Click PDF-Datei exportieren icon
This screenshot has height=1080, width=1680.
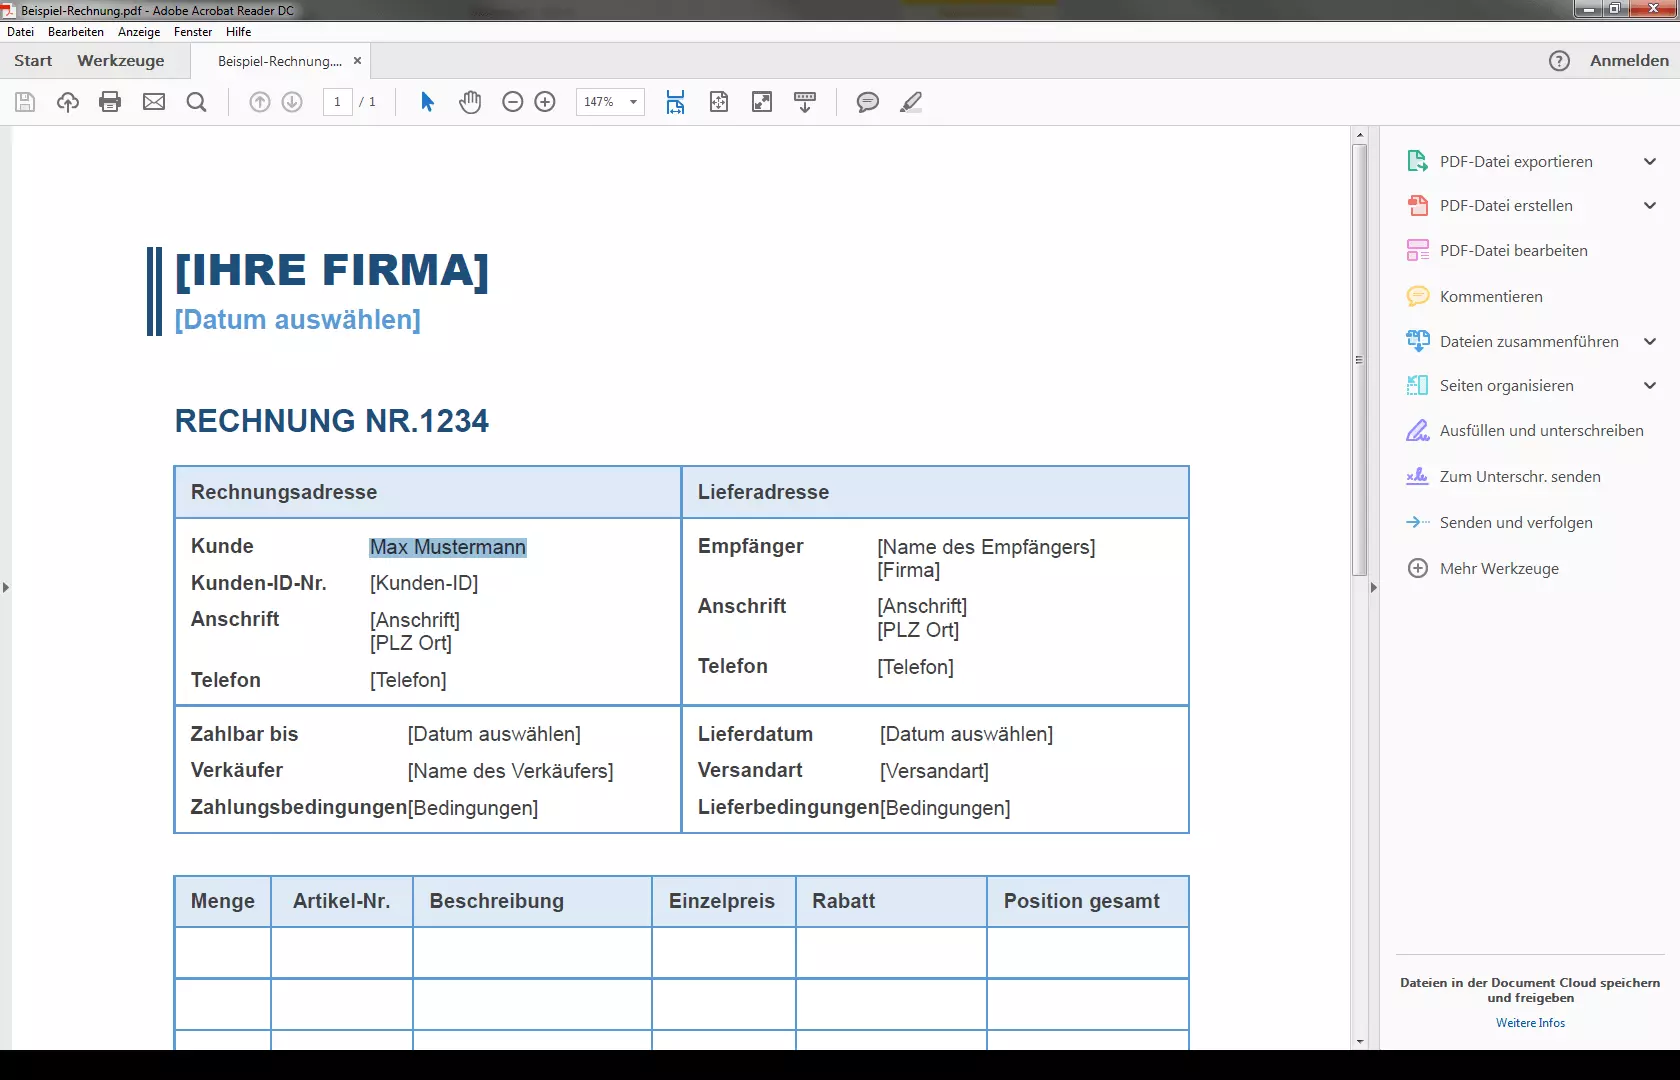pyautogui.click(x=1418, y=161)
